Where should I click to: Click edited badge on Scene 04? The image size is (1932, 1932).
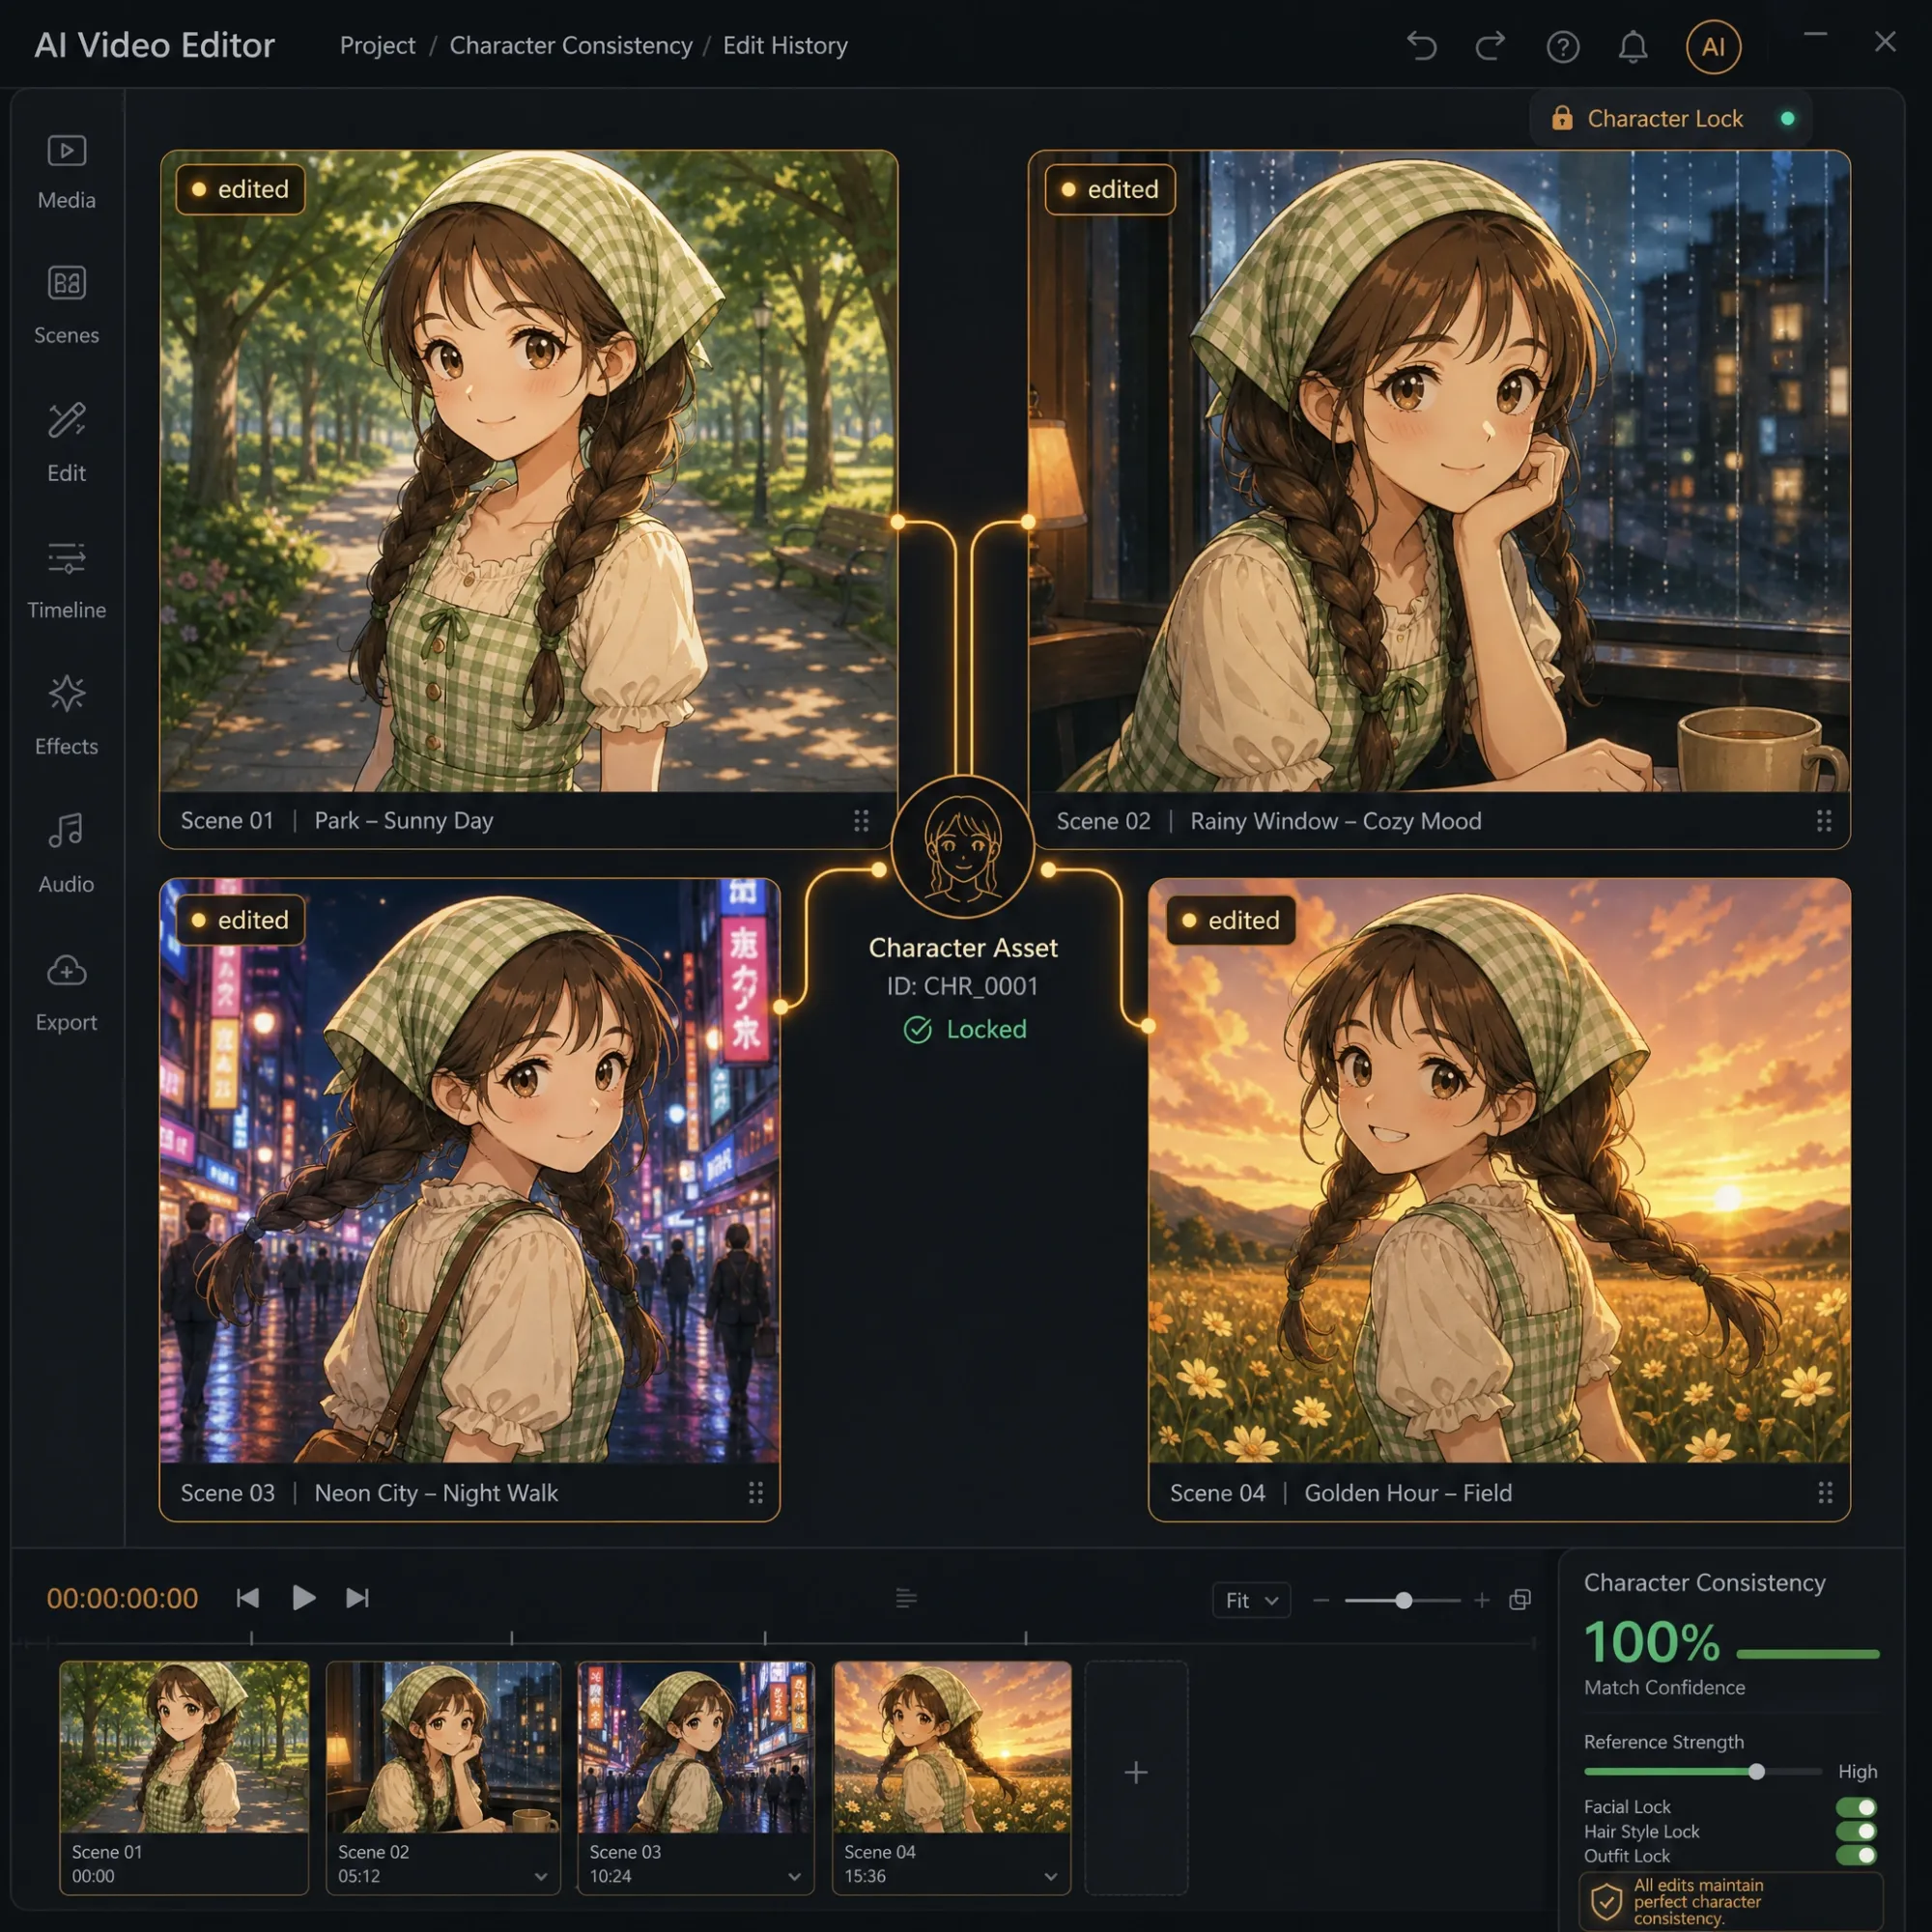1231,920
